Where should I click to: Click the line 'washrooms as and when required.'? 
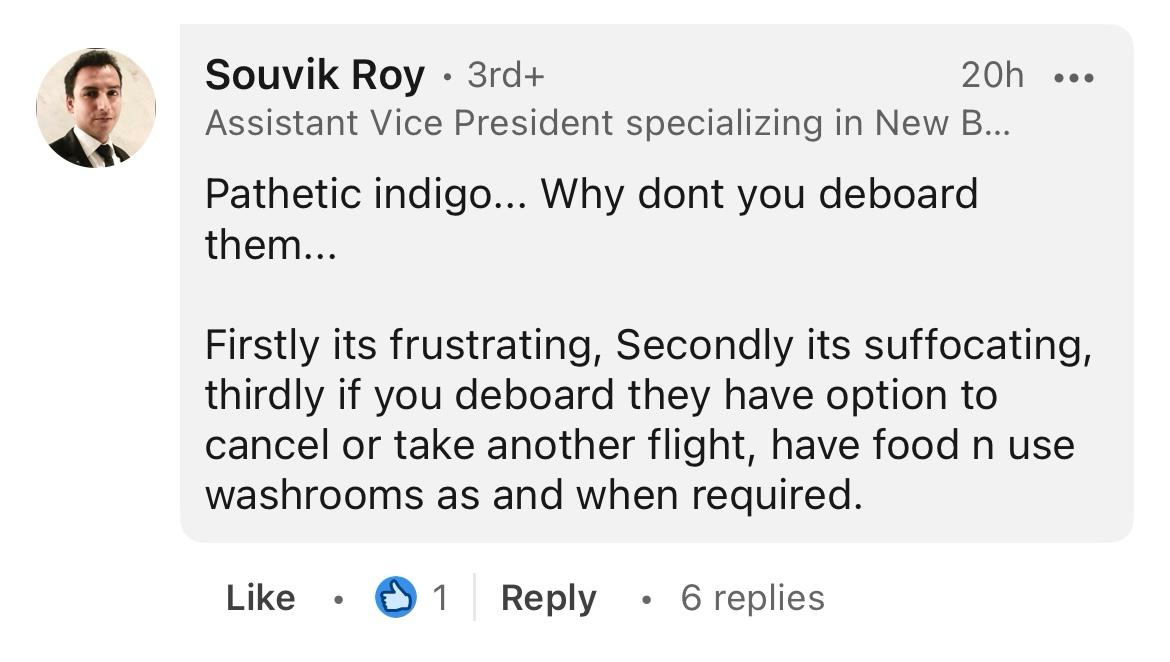pyautogui.click(x=534, y=496)
